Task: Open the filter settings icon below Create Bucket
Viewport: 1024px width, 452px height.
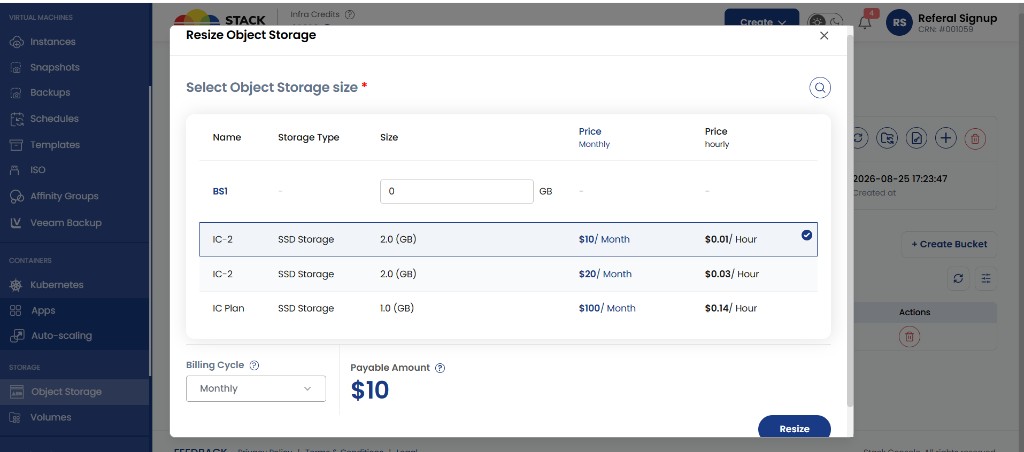Action: (986, 278)
